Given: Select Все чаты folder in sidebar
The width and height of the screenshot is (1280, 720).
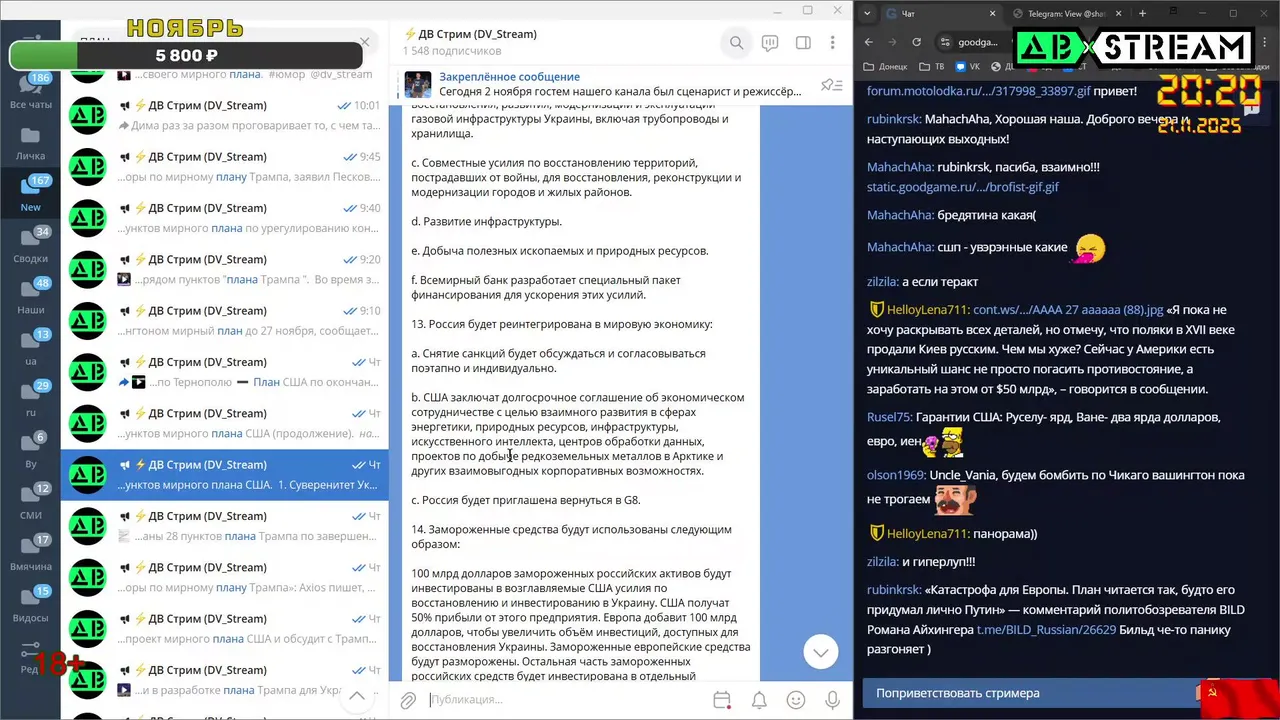Looking at the screenshot, I should pyautogui.click(x=30, y=90).
